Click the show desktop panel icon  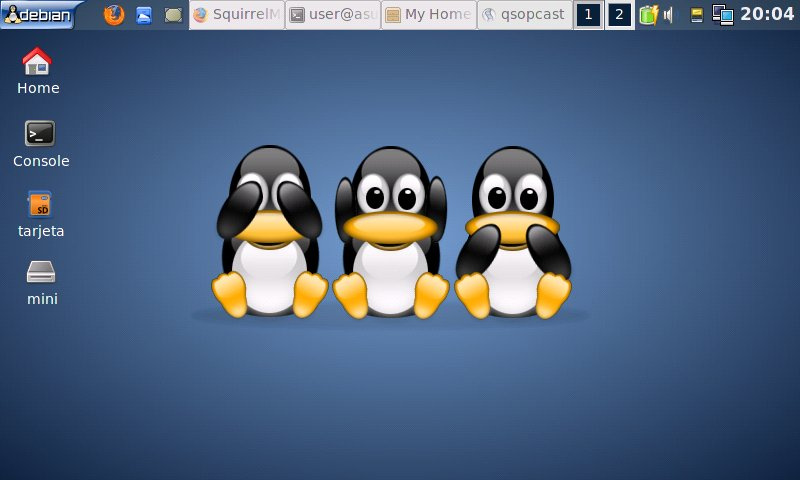173,15
